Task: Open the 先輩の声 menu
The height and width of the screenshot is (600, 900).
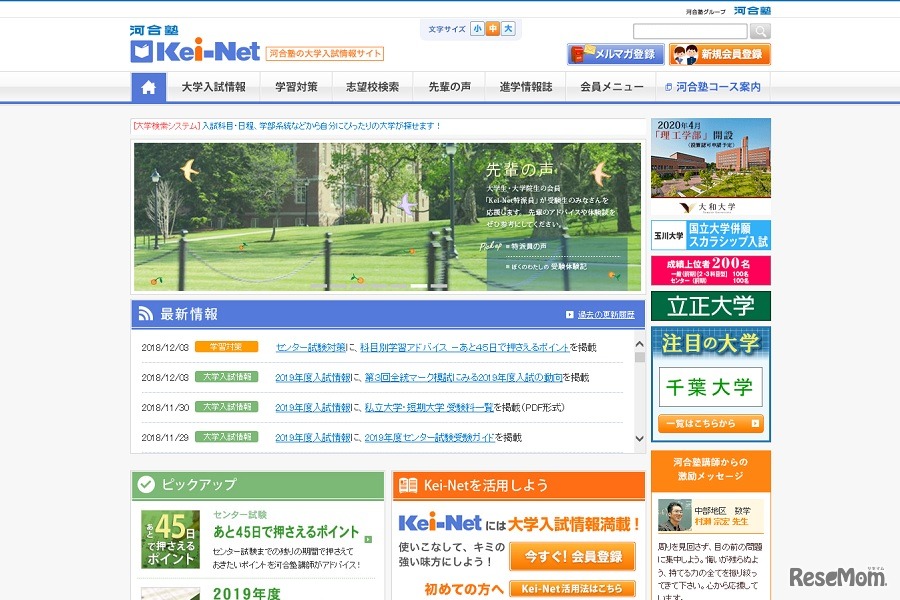Action: click(449, 87)
